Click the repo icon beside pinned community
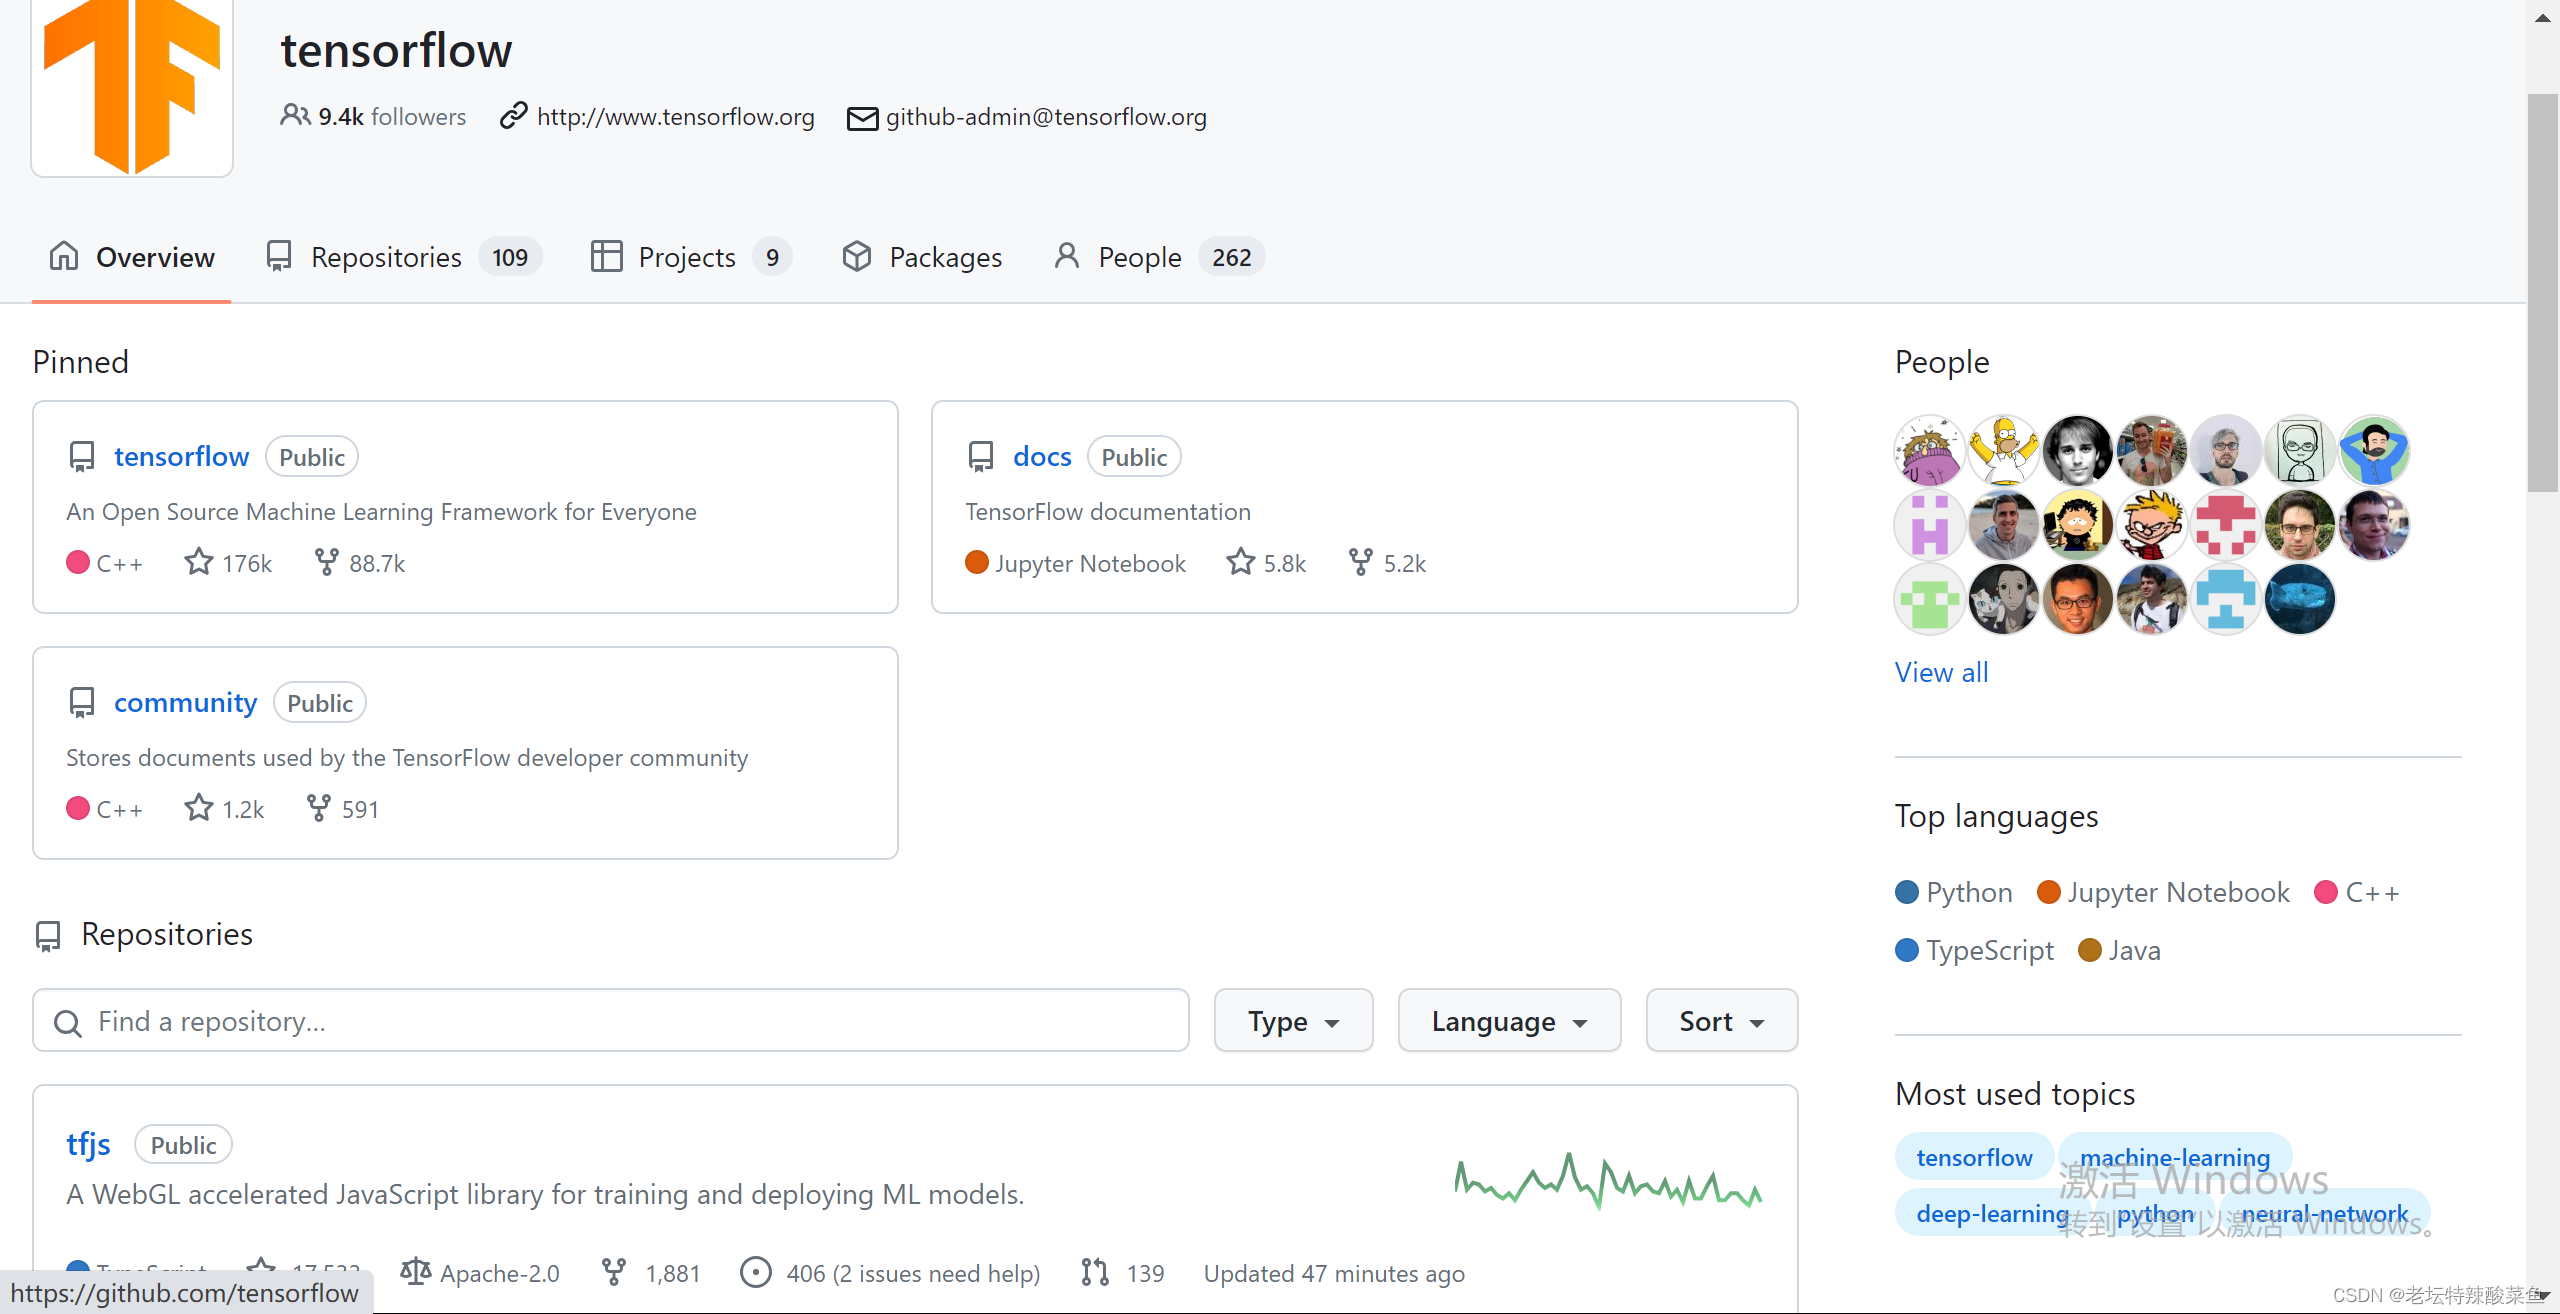Image resolution: width=2560 pixels, height=1314 pixels. 82,703
